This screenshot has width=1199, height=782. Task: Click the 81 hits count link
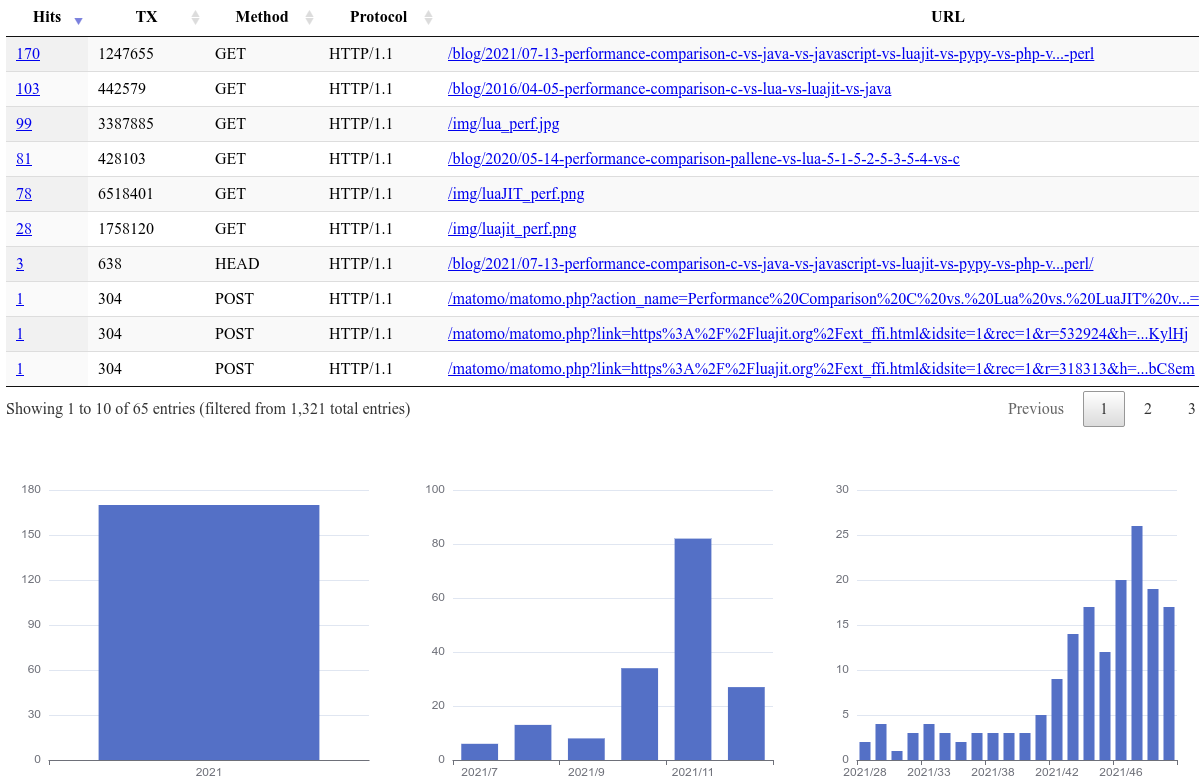click(x=24, y=159)
